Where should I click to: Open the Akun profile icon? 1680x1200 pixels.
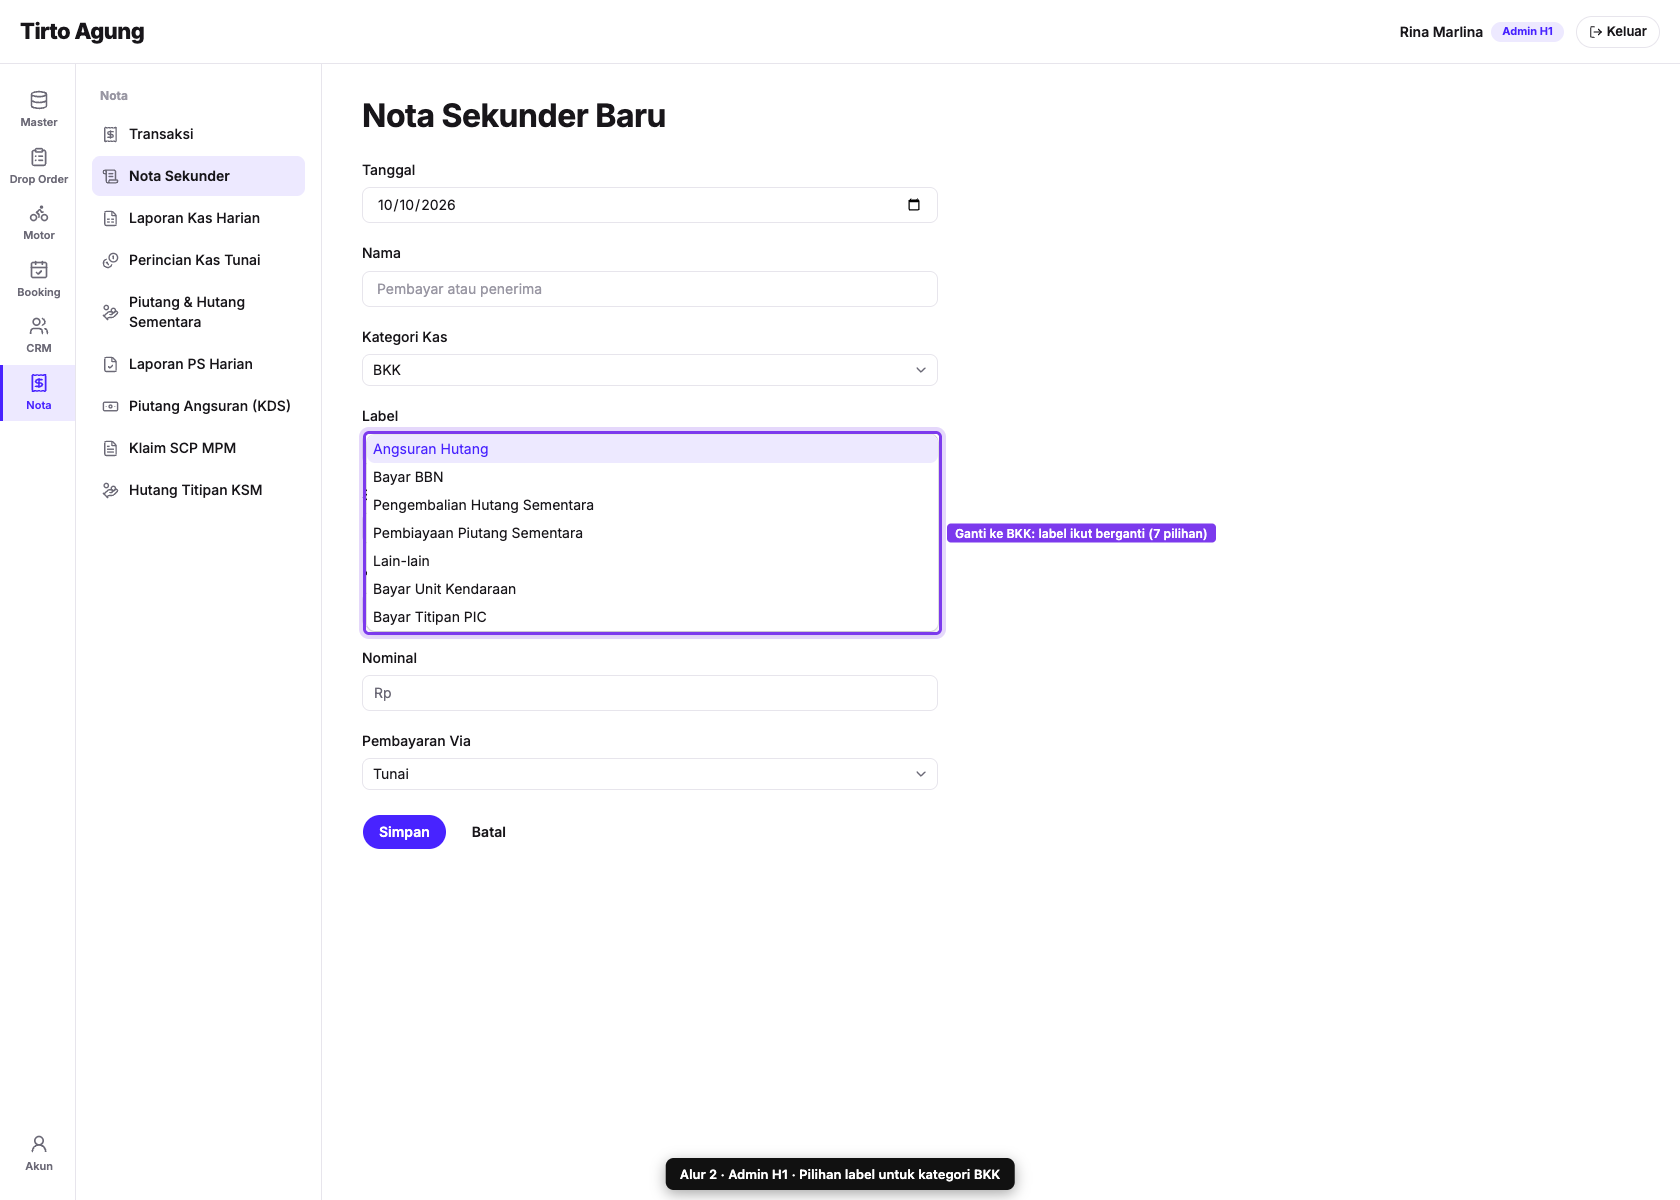click(39, 1144)
